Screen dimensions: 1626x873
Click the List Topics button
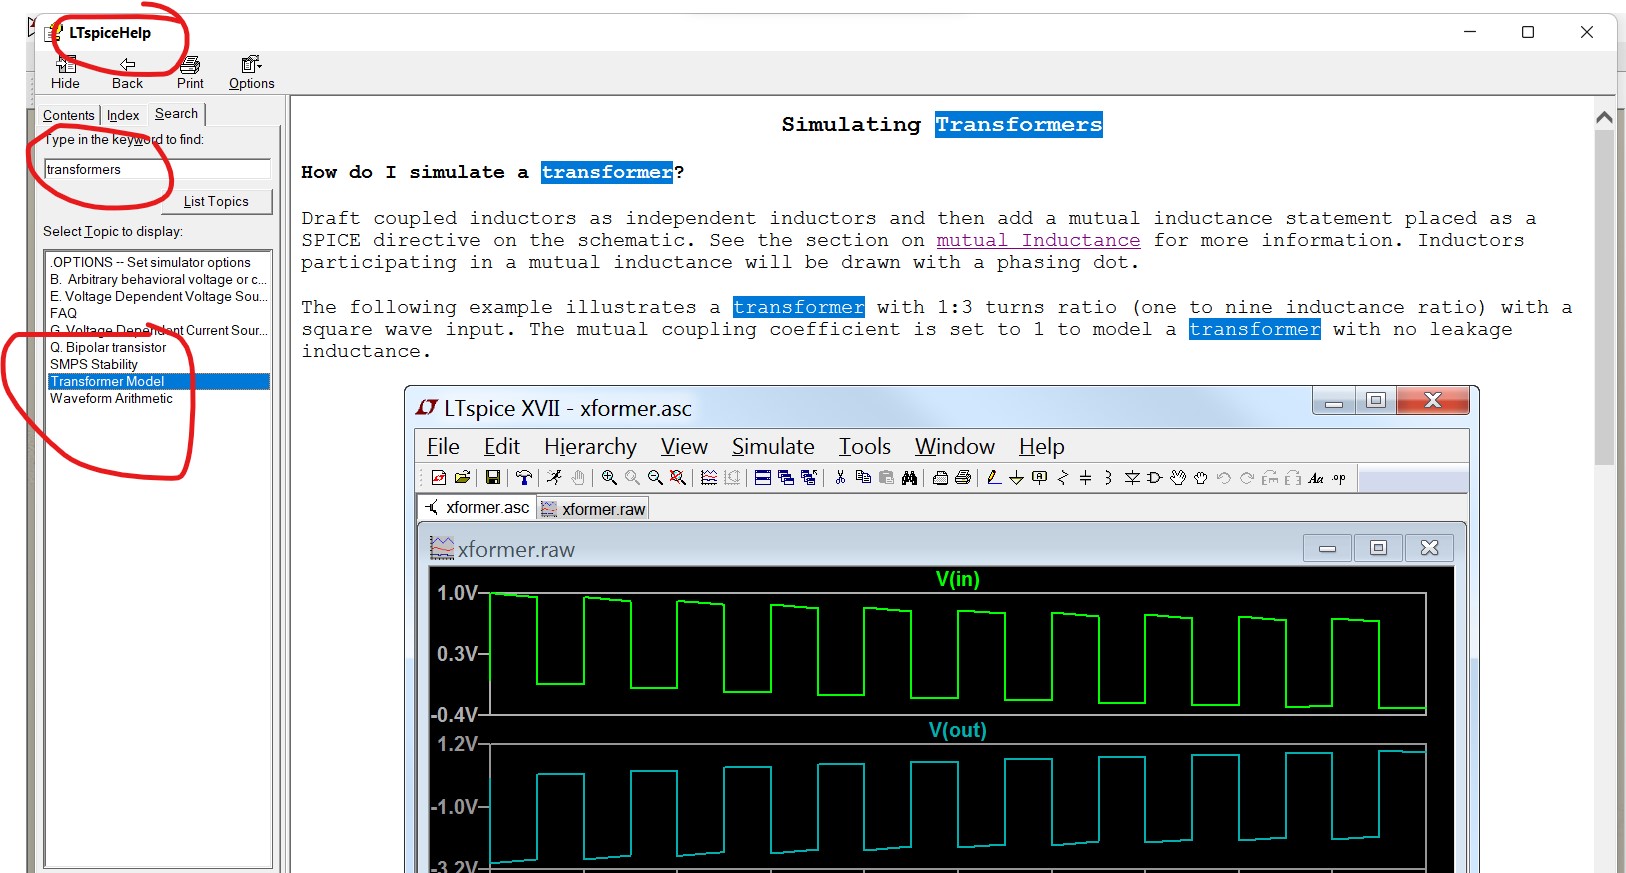(x=216, y=201)
